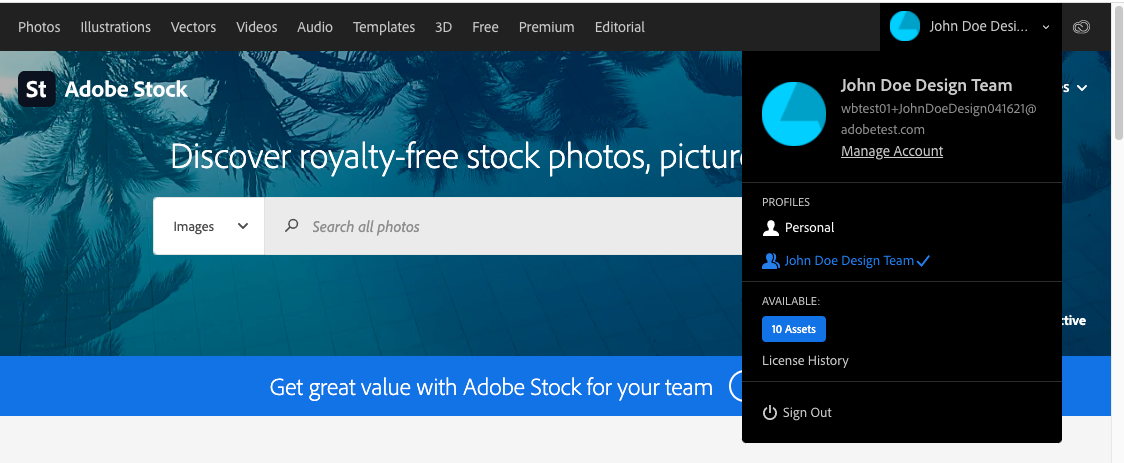
Task: Click the team profile group icon
Action: [770, 261]
